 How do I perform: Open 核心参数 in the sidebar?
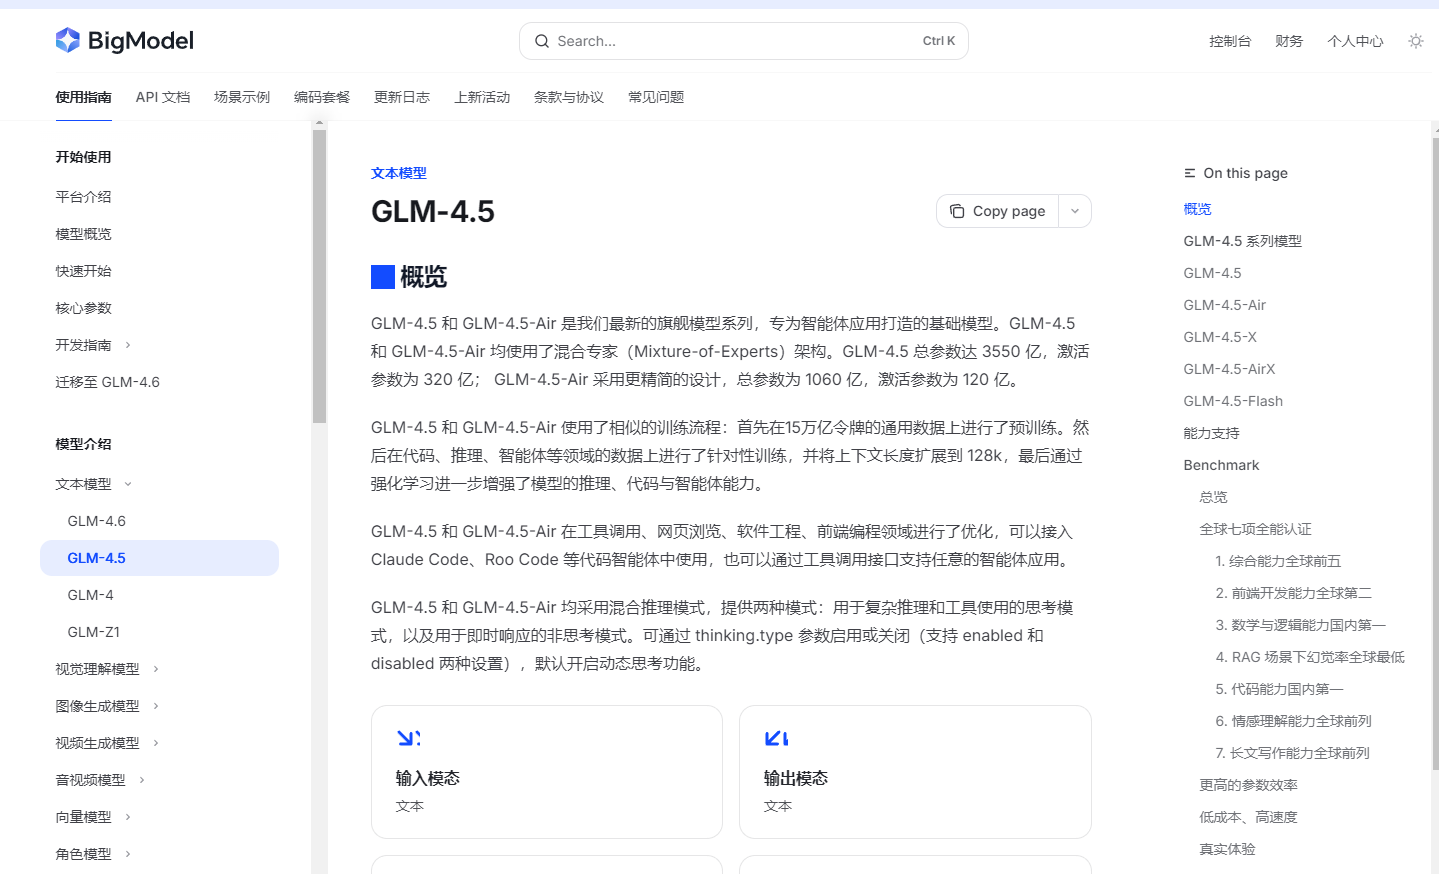coord(83,308)
